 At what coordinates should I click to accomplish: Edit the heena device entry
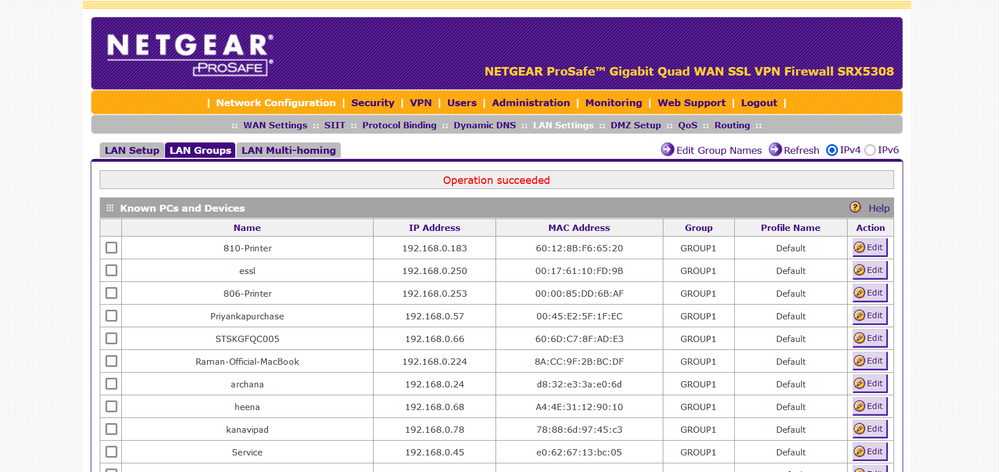click(x=870, y=406)
